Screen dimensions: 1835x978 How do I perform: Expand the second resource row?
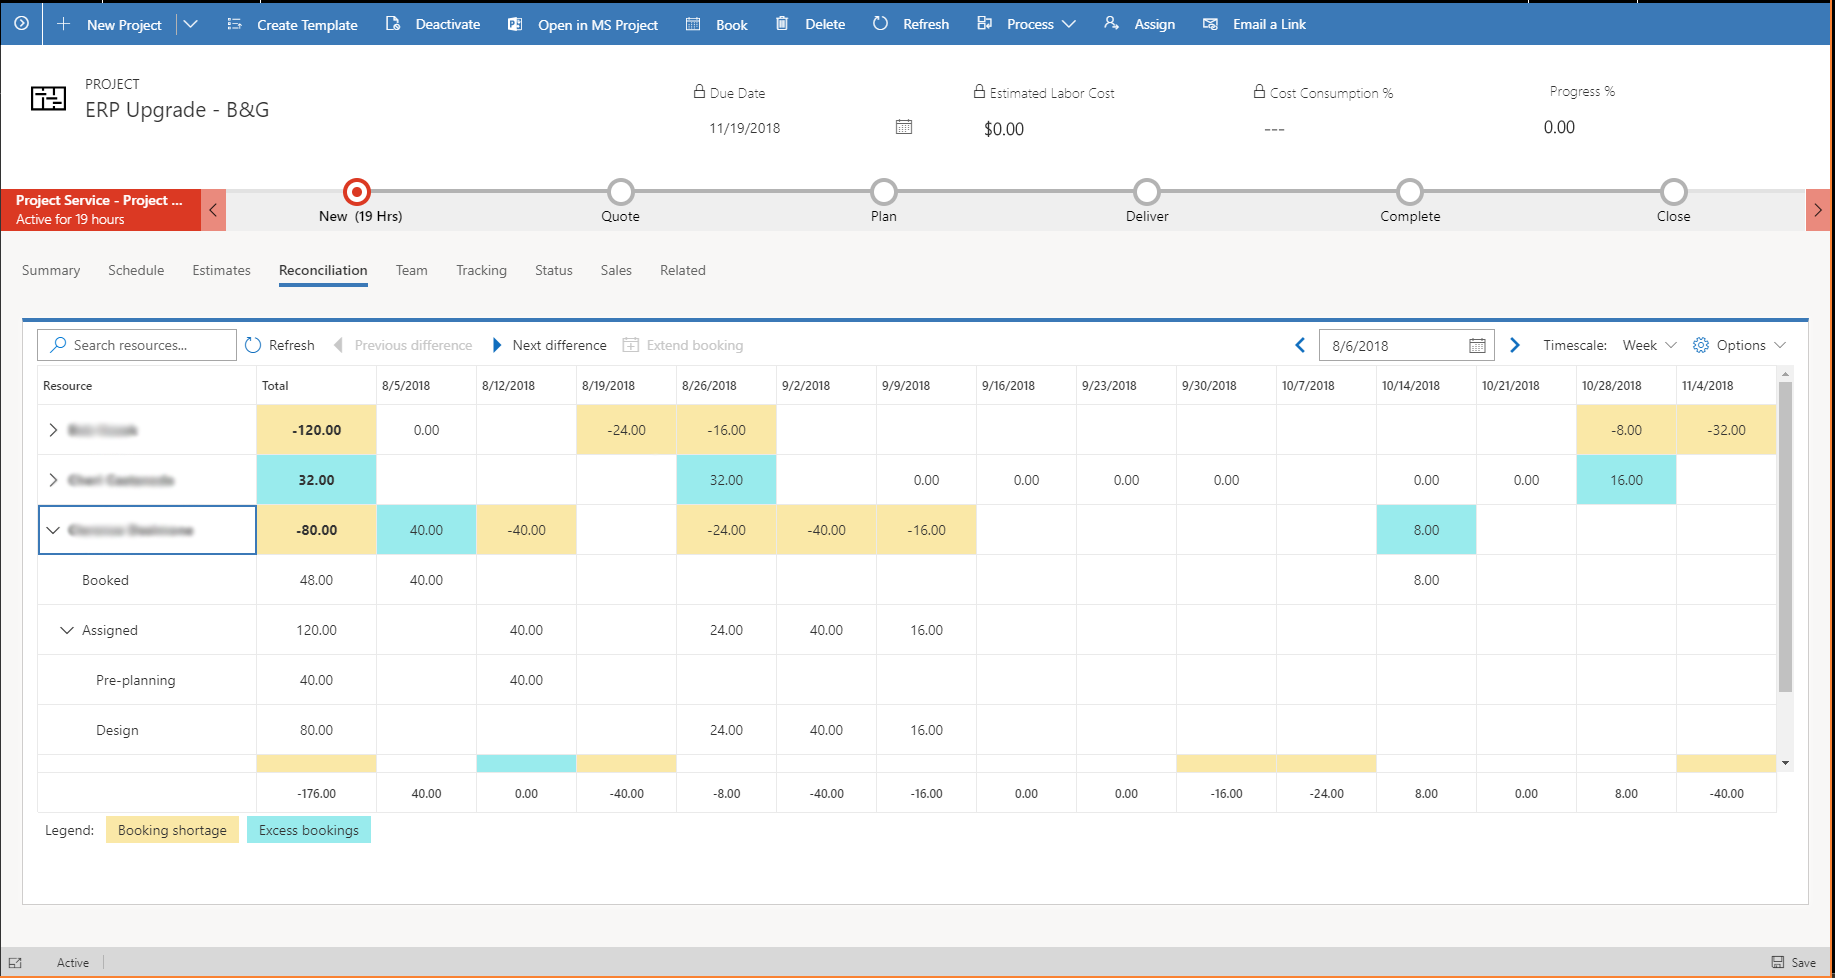[53, 480]
